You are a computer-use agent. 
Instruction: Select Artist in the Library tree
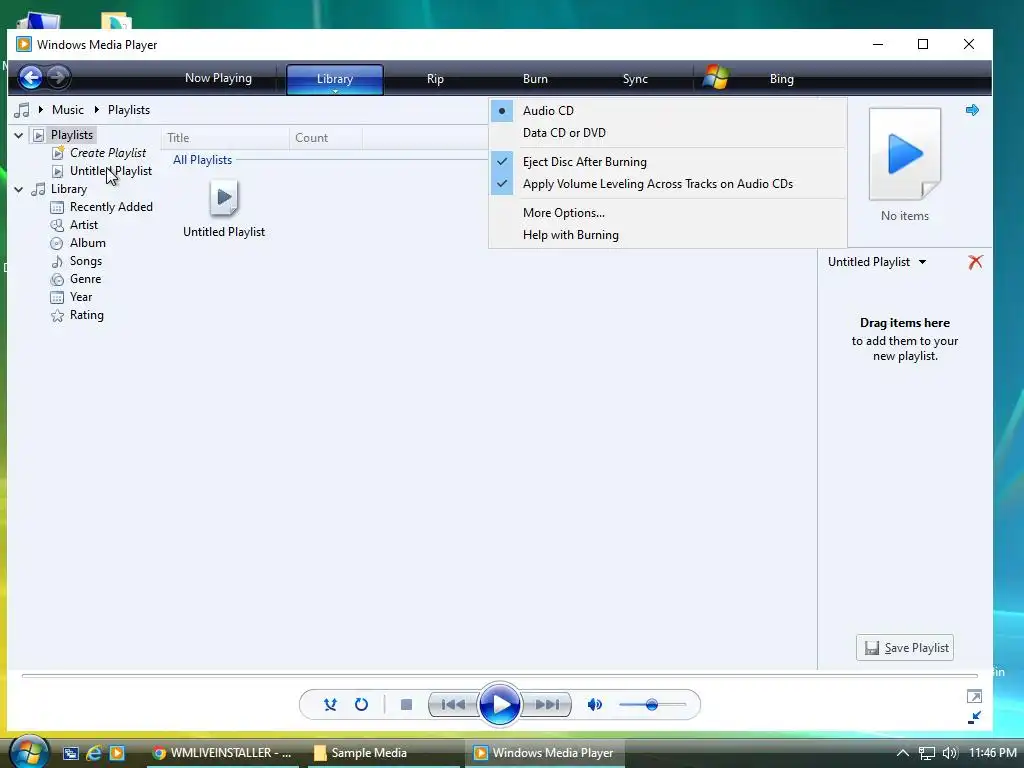pyautogui.click(x=84, y=225)
